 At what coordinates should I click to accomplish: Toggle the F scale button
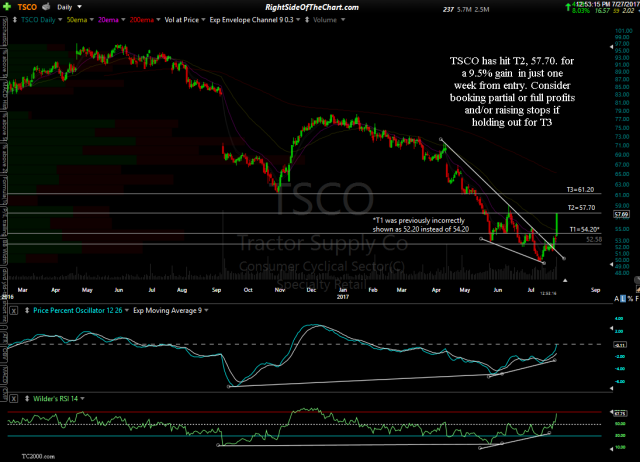(x=637, y=299)
